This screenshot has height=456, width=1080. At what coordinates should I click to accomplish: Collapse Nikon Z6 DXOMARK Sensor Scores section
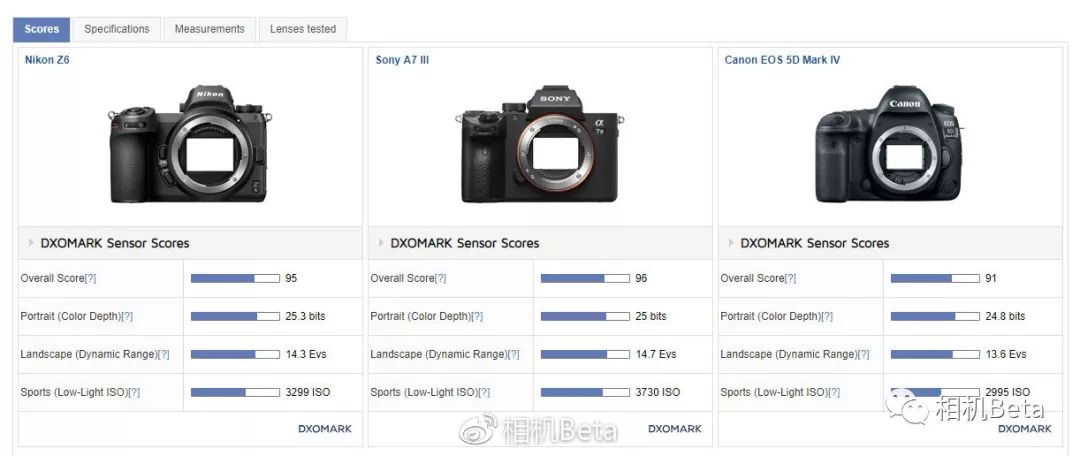31,243
